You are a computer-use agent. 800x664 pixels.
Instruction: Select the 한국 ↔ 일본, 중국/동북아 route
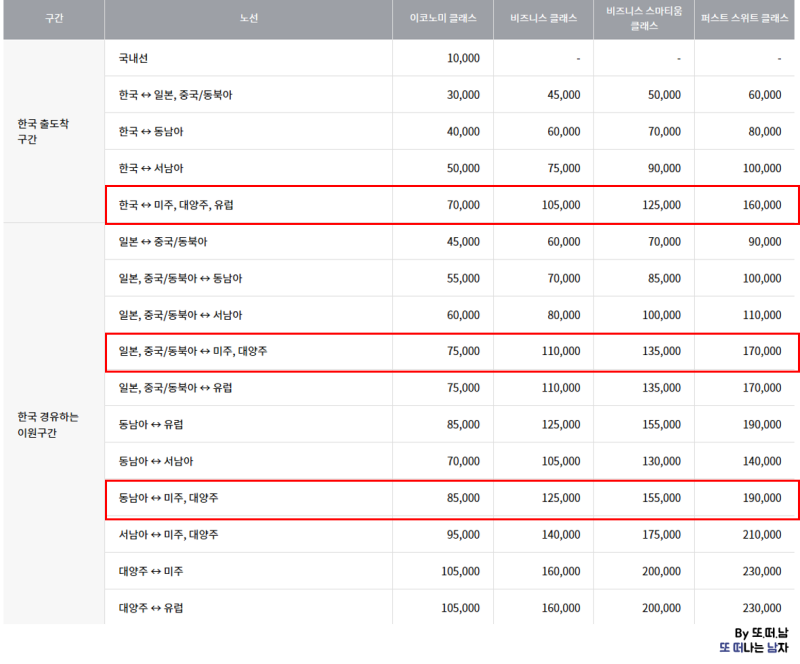[176, 95]
